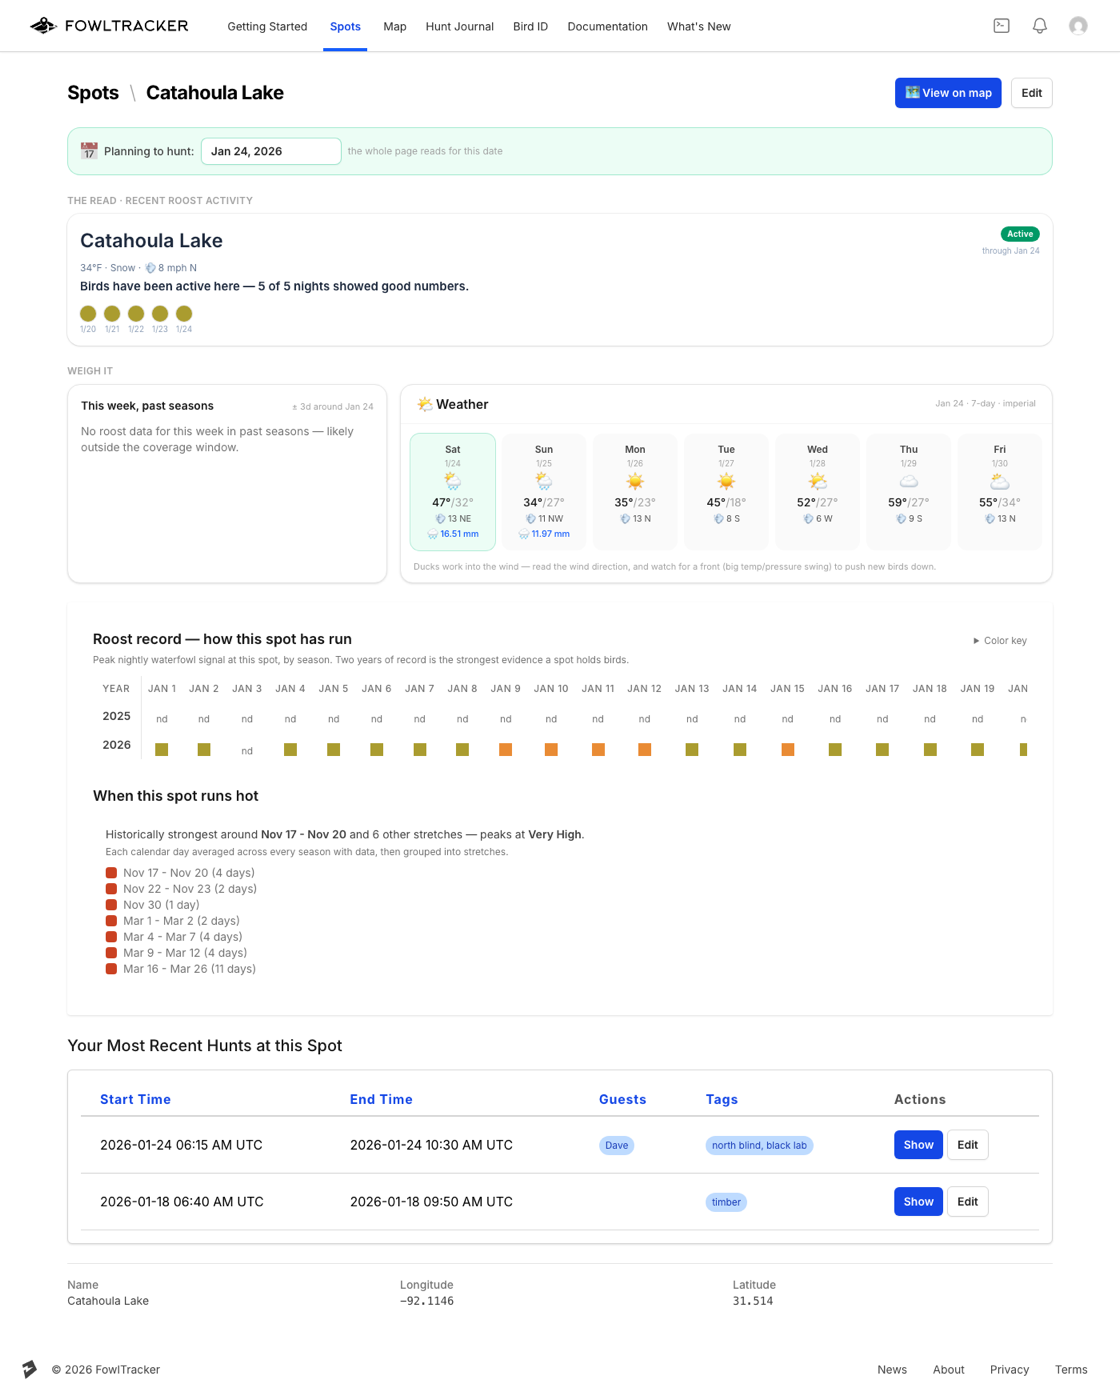This screenshot has width=1120, height=1392.
Task: Click the 1/22 roost activity dot
Action: tap(136, 314)
